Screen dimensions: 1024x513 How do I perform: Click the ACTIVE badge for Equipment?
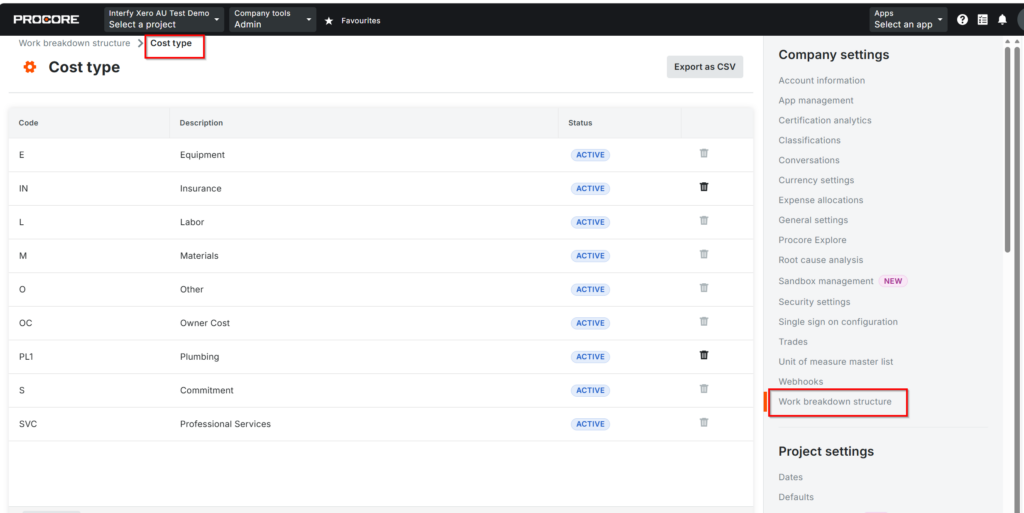(590, 155)
